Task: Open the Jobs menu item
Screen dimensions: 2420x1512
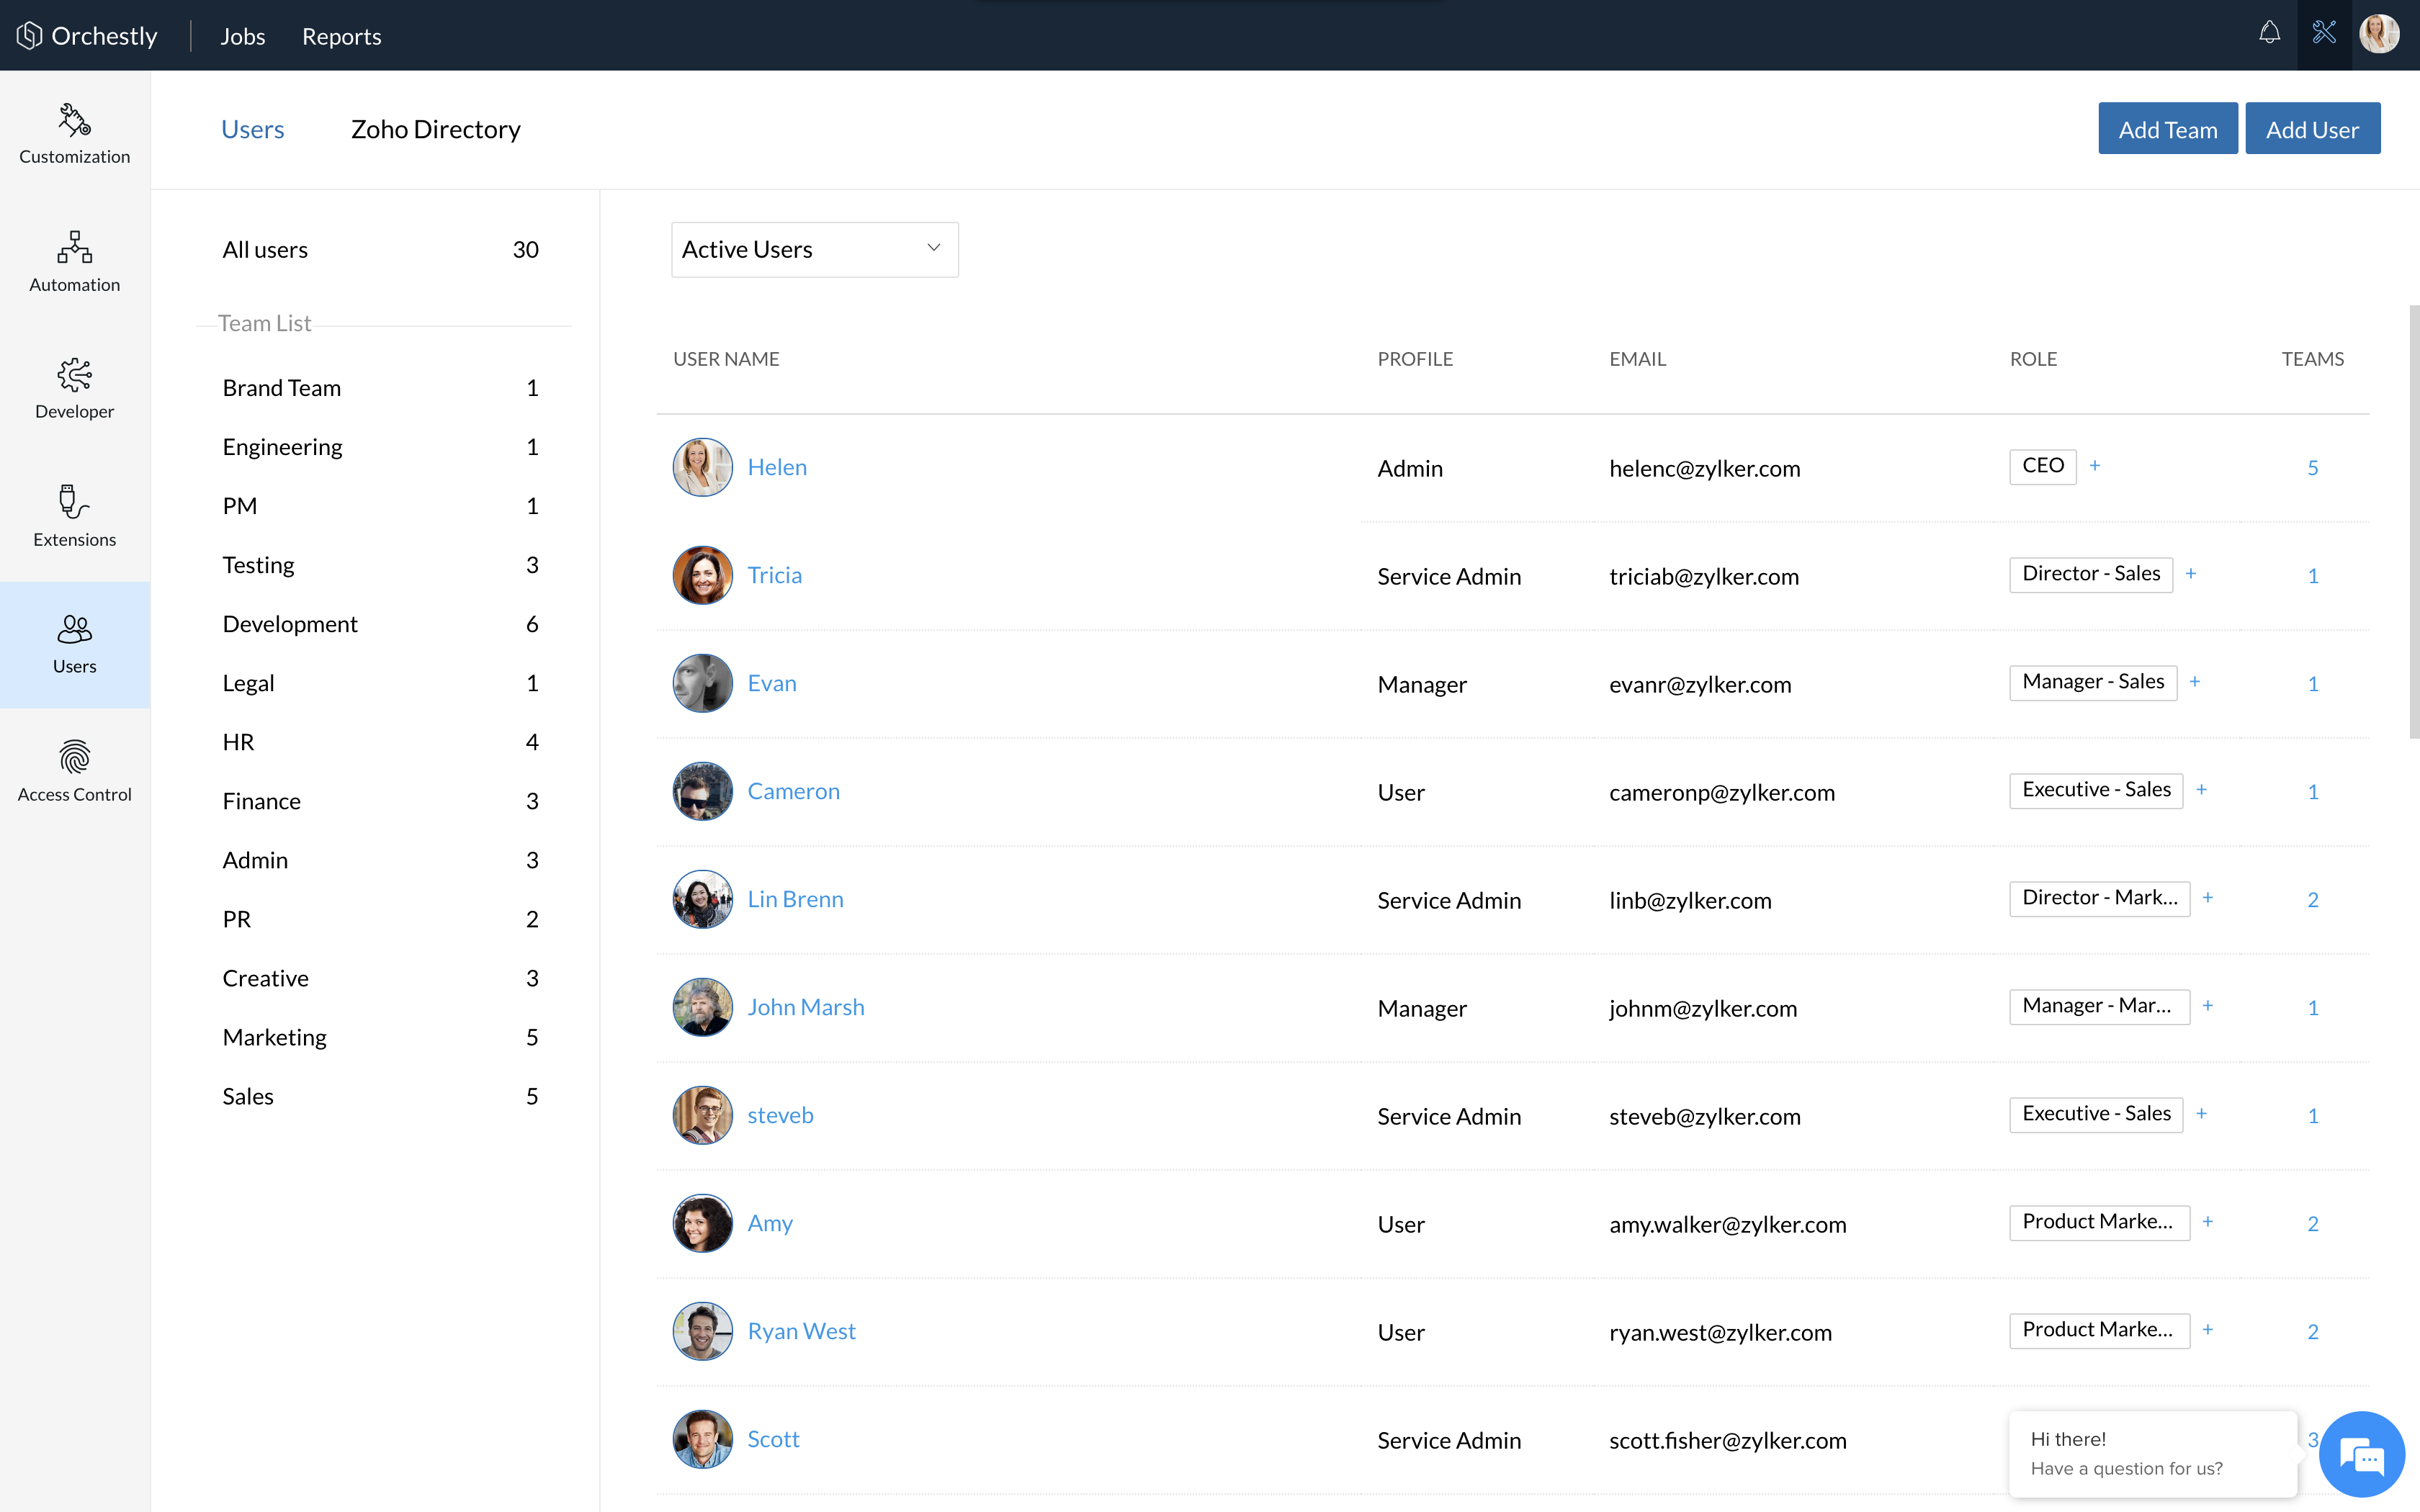Action: [x=242, y=36]
